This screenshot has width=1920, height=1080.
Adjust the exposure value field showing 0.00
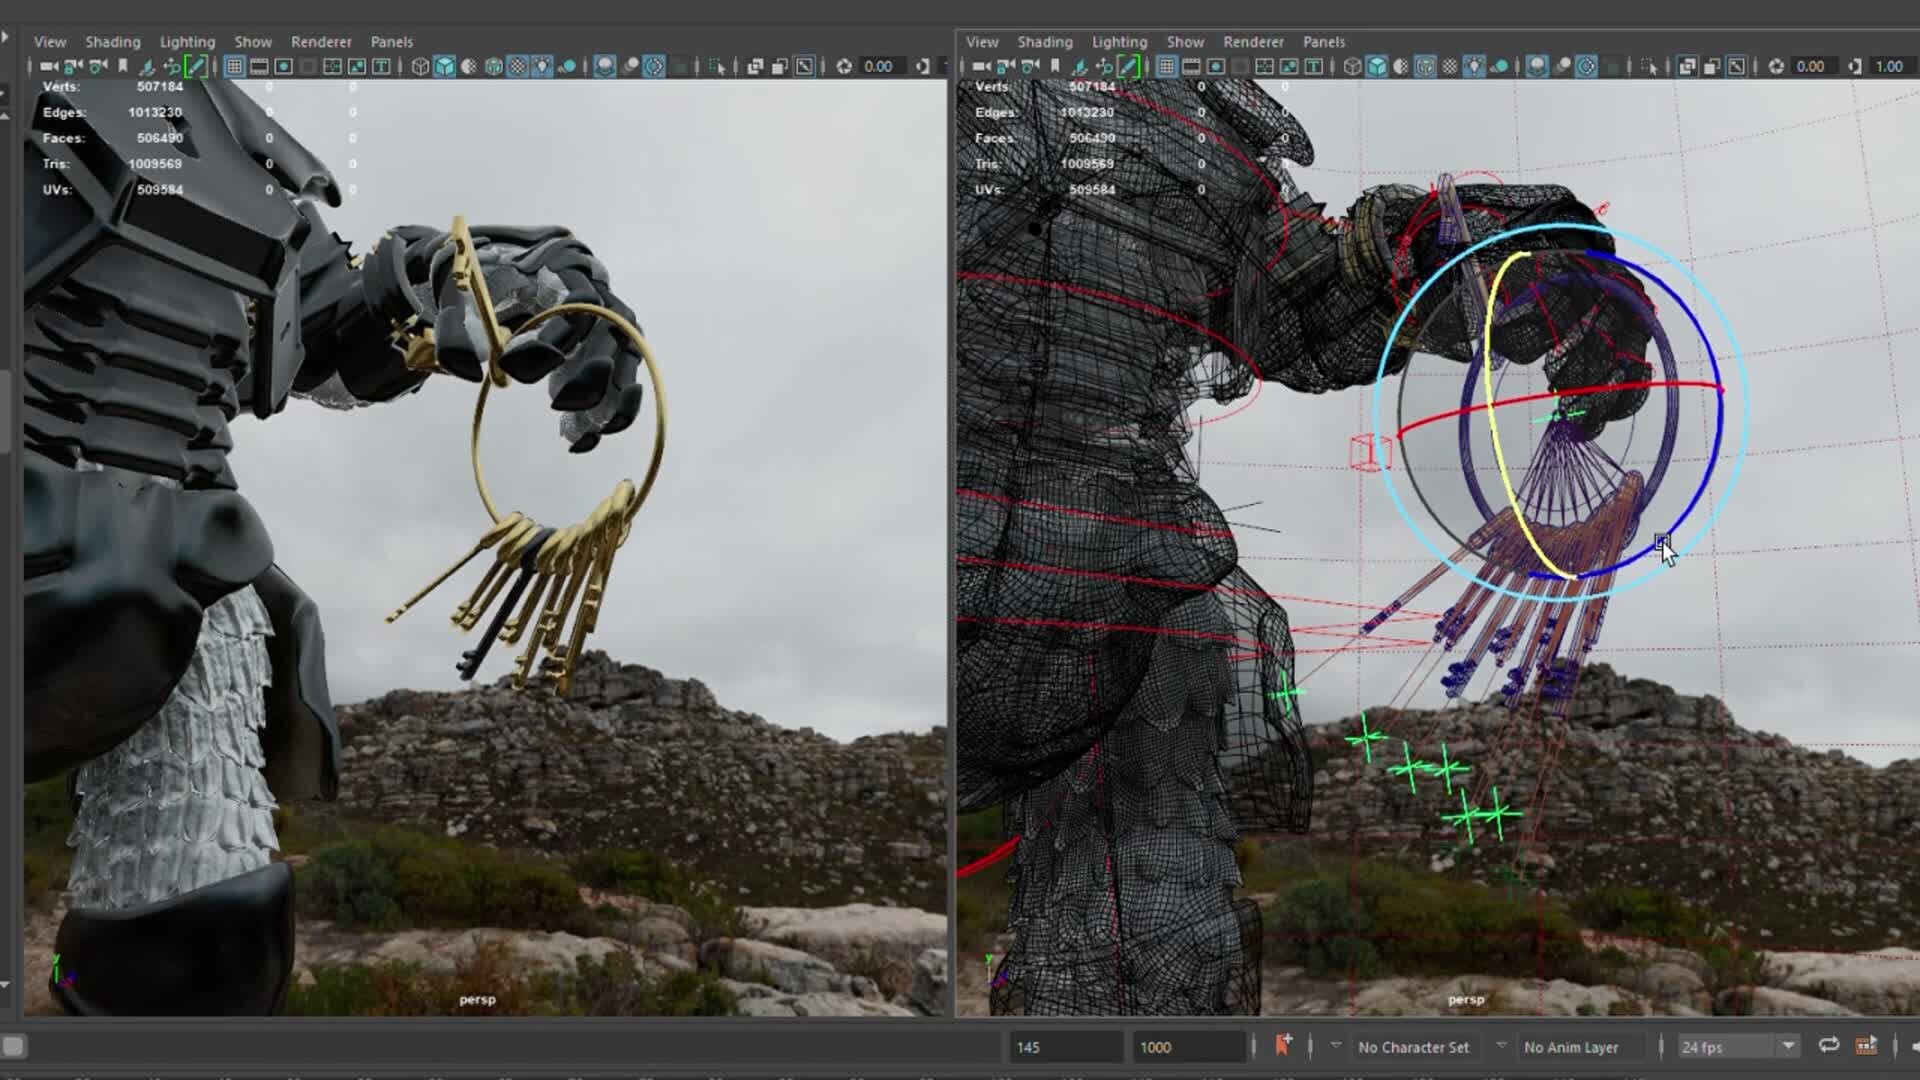tap(878, 66)
